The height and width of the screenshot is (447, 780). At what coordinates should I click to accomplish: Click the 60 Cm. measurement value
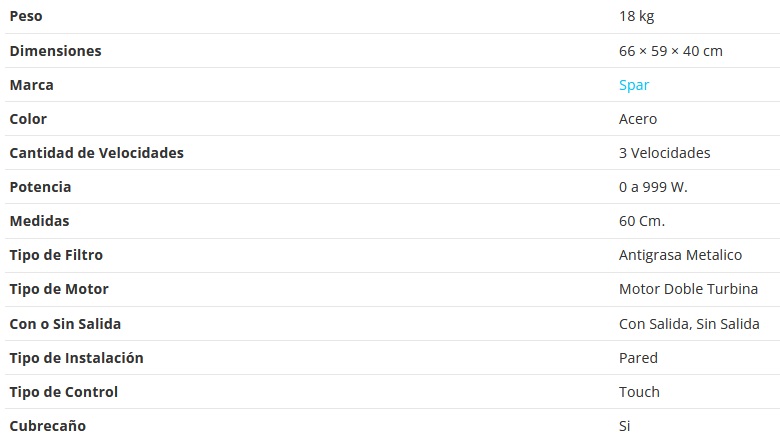coord(641,221)
